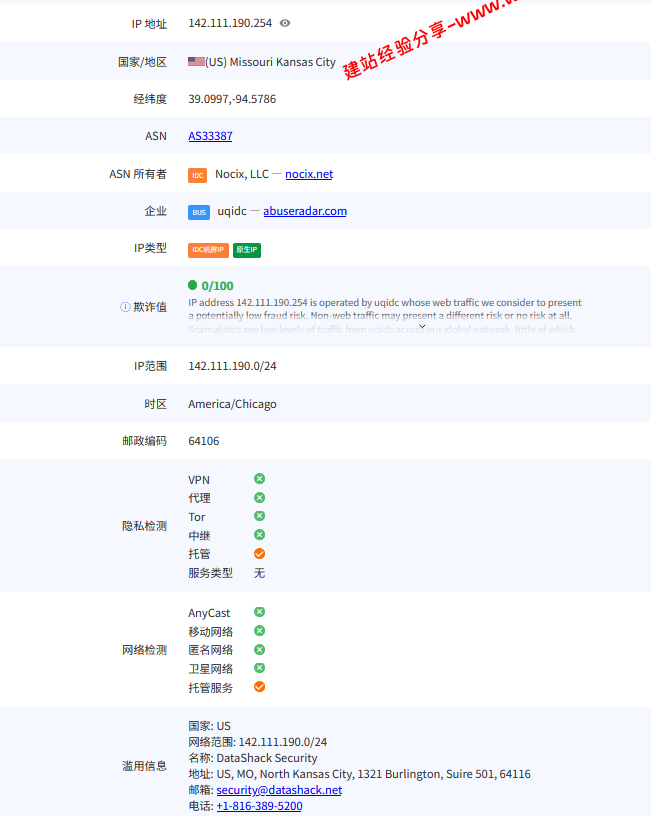Viewport: 651px width, 816px height.
Task: Email security@datashack.net link
Action: coord(279,790)
